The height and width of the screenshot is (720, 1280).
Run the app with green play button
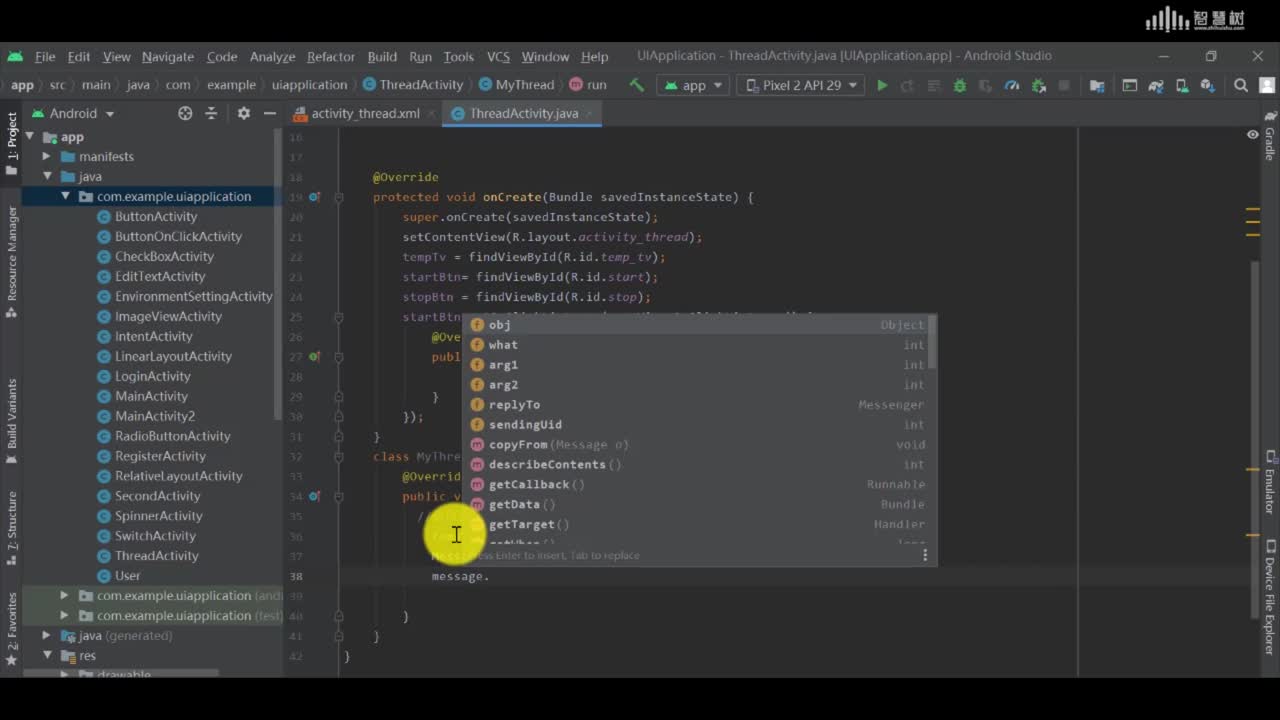(882, 85)
